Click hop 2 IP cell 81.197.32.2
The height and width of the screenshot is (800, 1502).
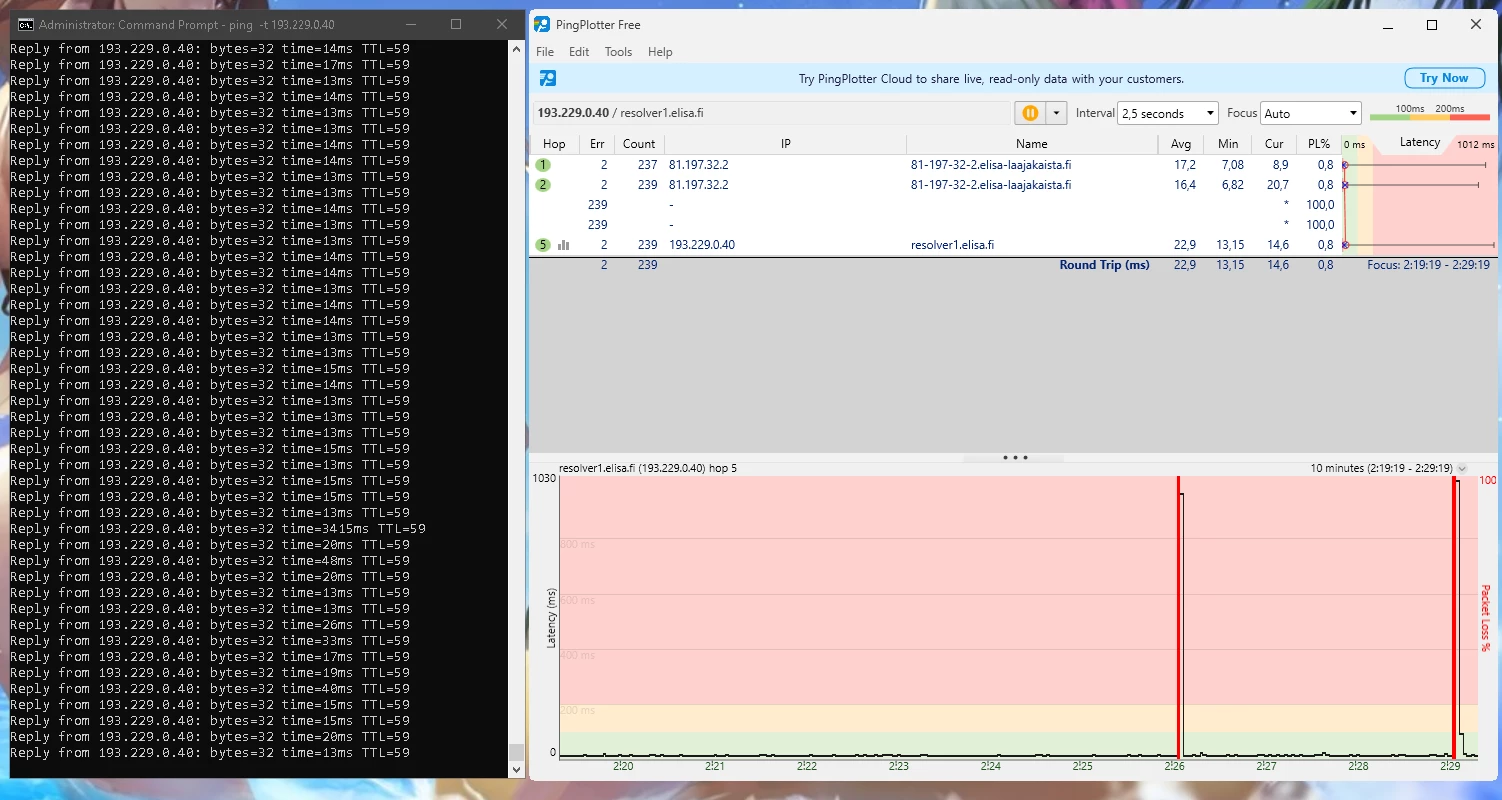click(699, 185)
